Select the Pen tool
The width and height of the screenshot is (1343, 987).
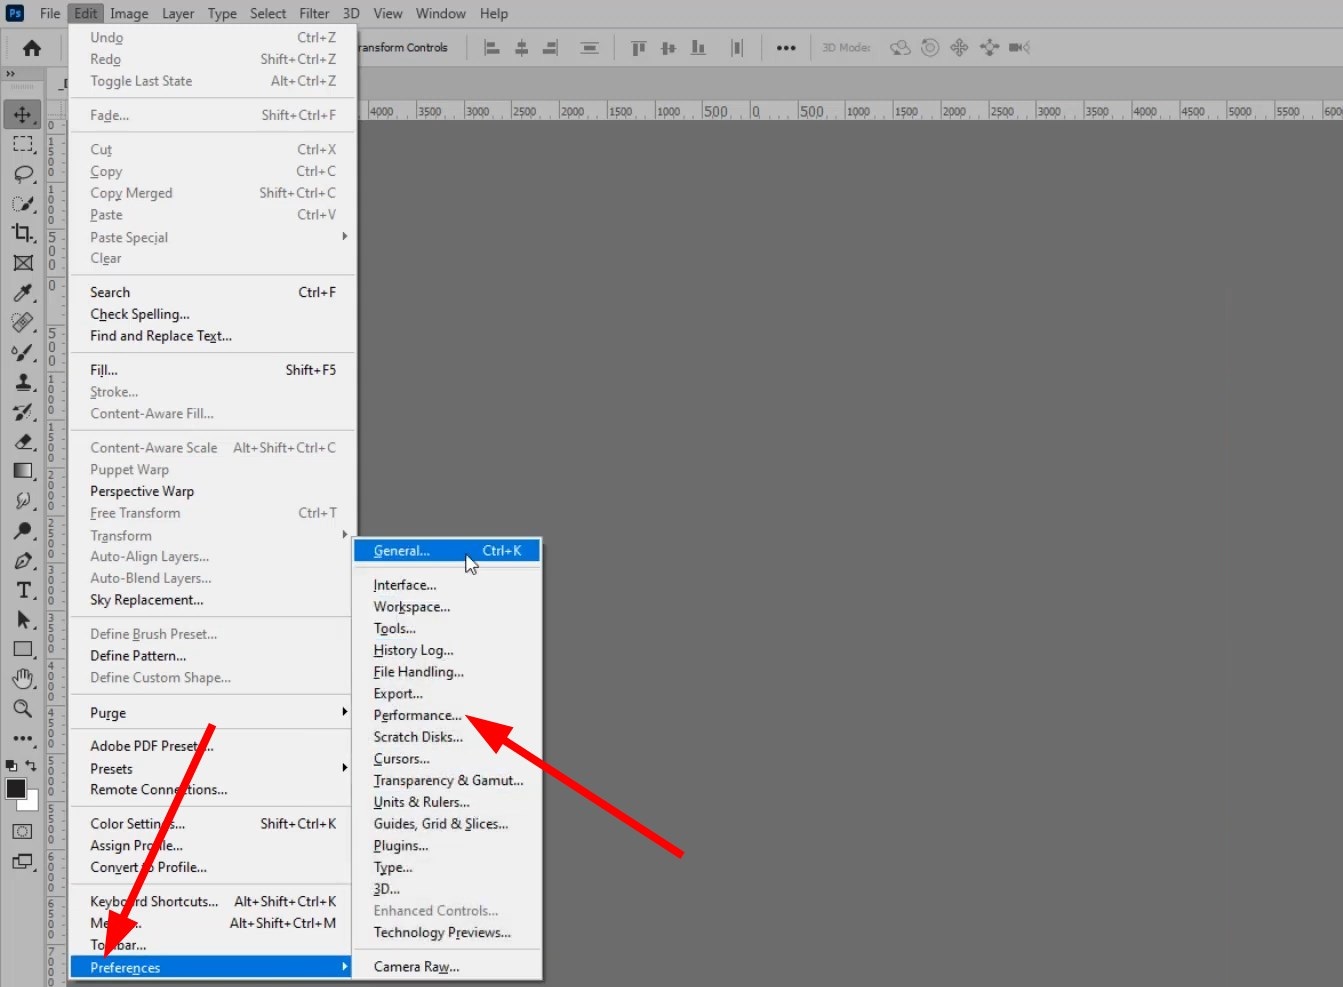coord(22,561)
